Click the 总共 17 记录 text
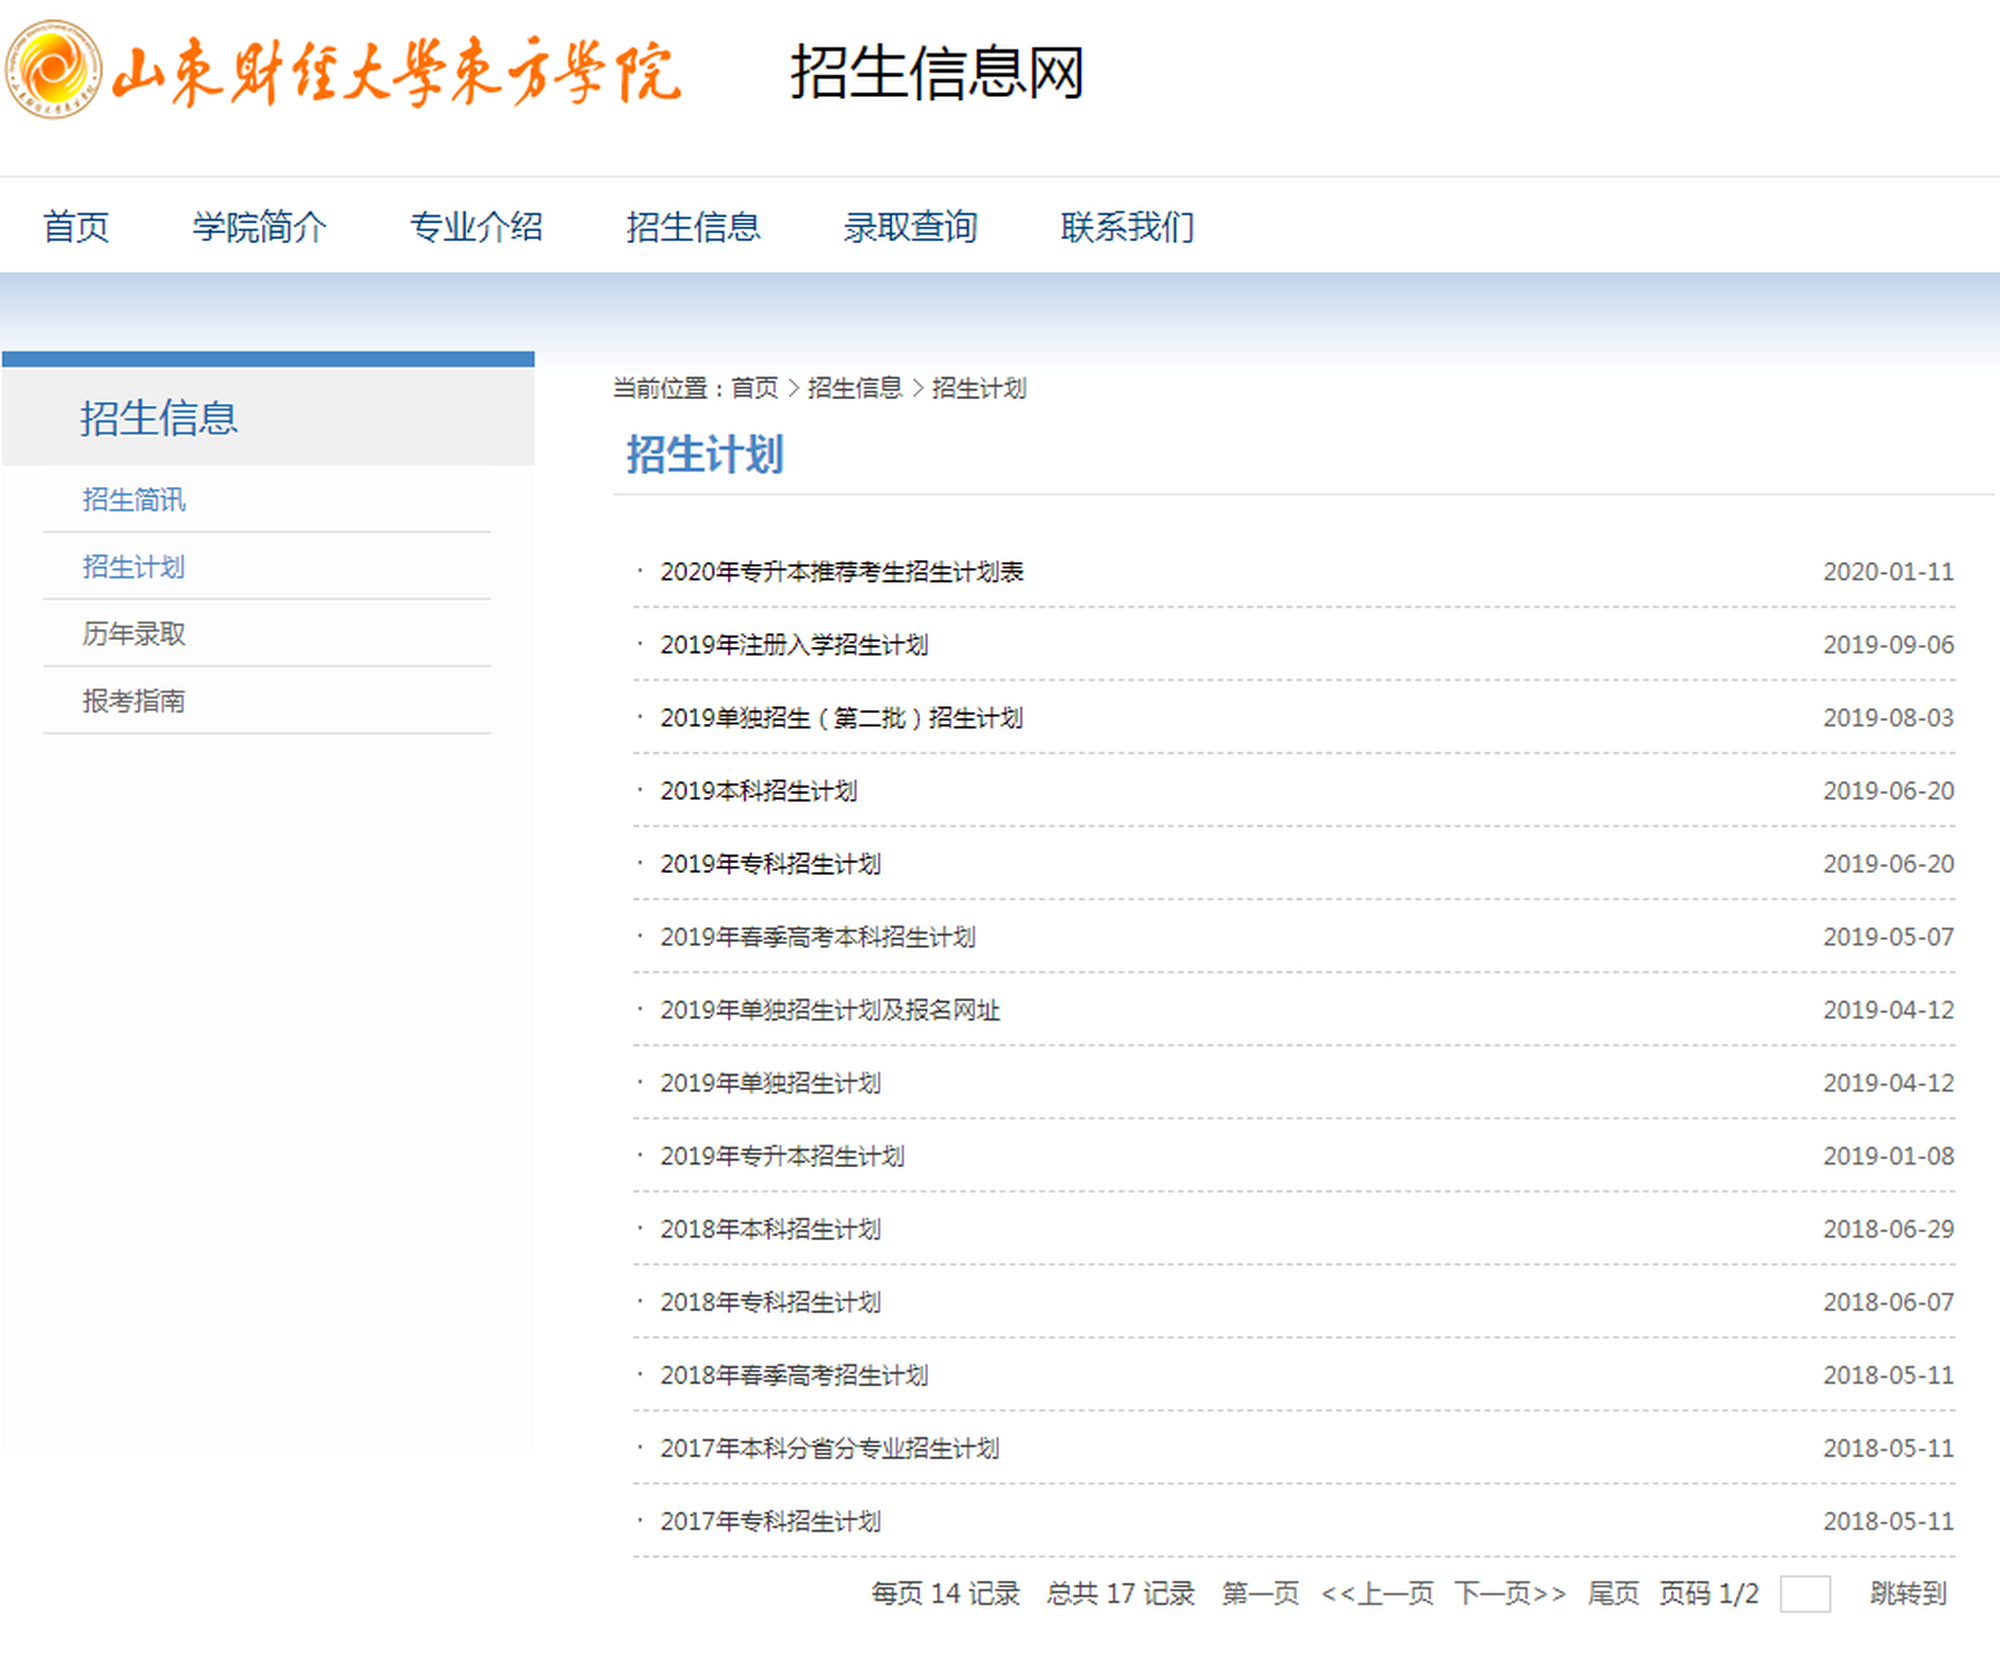2000x1658 pixels. point(1121,1593)
